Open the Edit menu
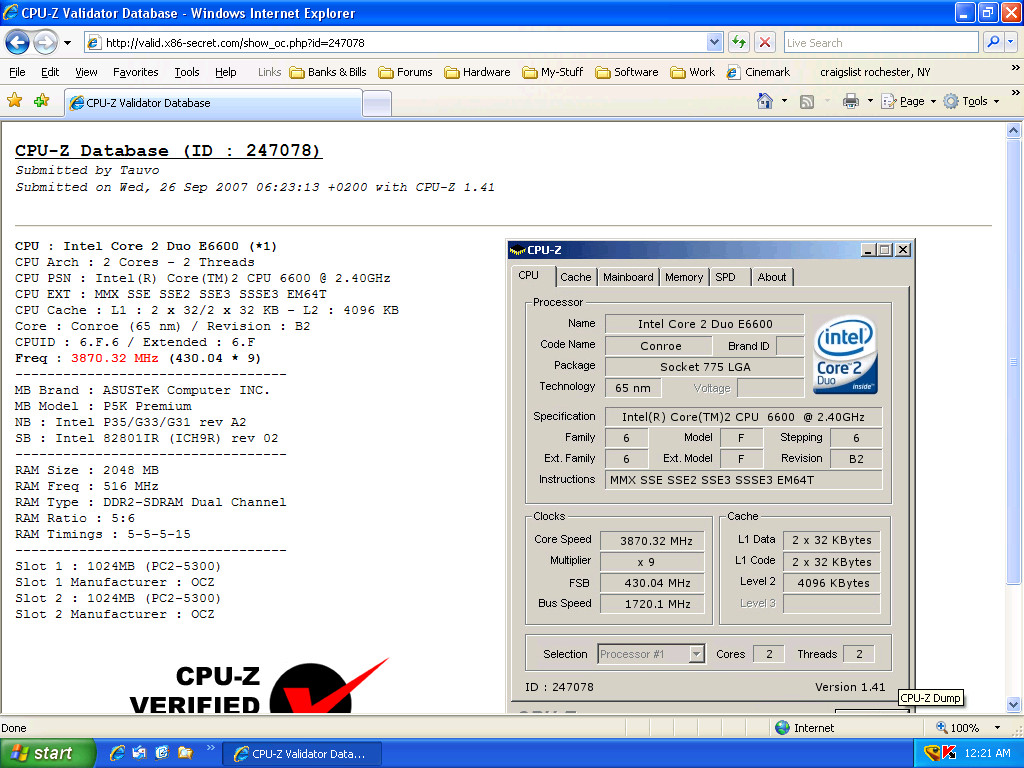The width and height of the screenshot is (1024, 768). [50, 72]
